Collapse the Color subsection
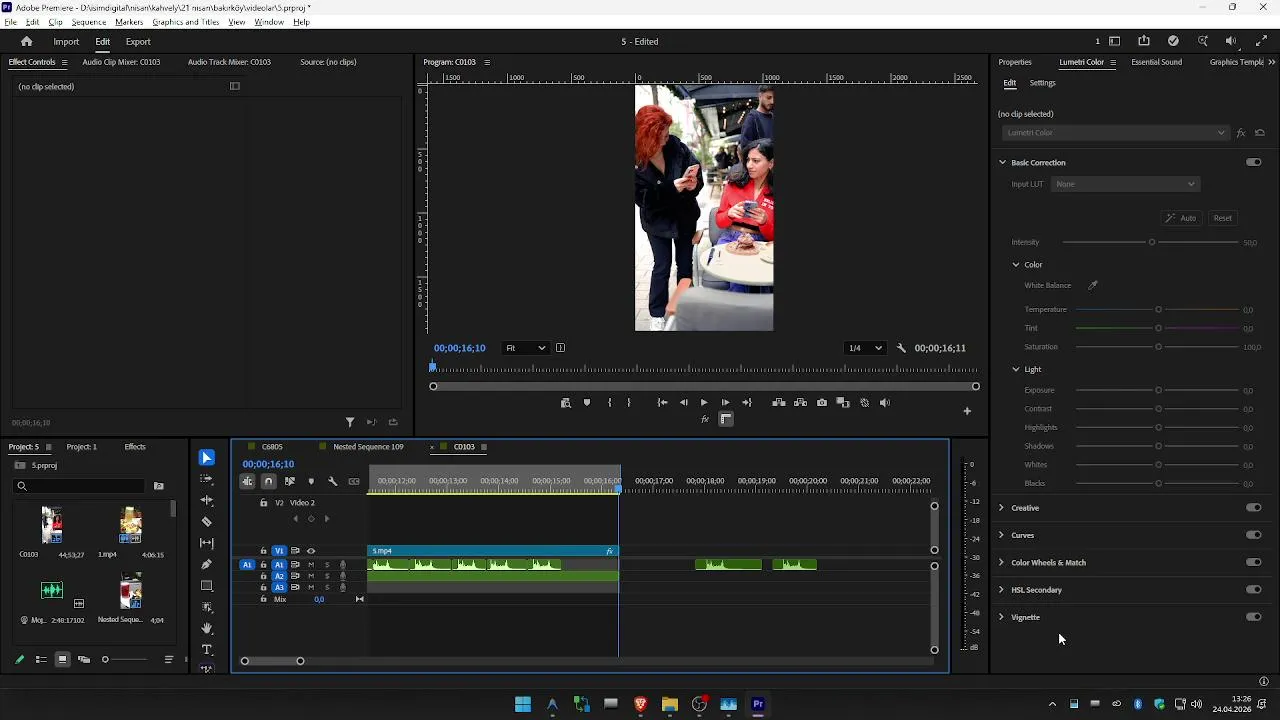The height and width of the screenshot is (720, 1280). [x=1016, y=265]
